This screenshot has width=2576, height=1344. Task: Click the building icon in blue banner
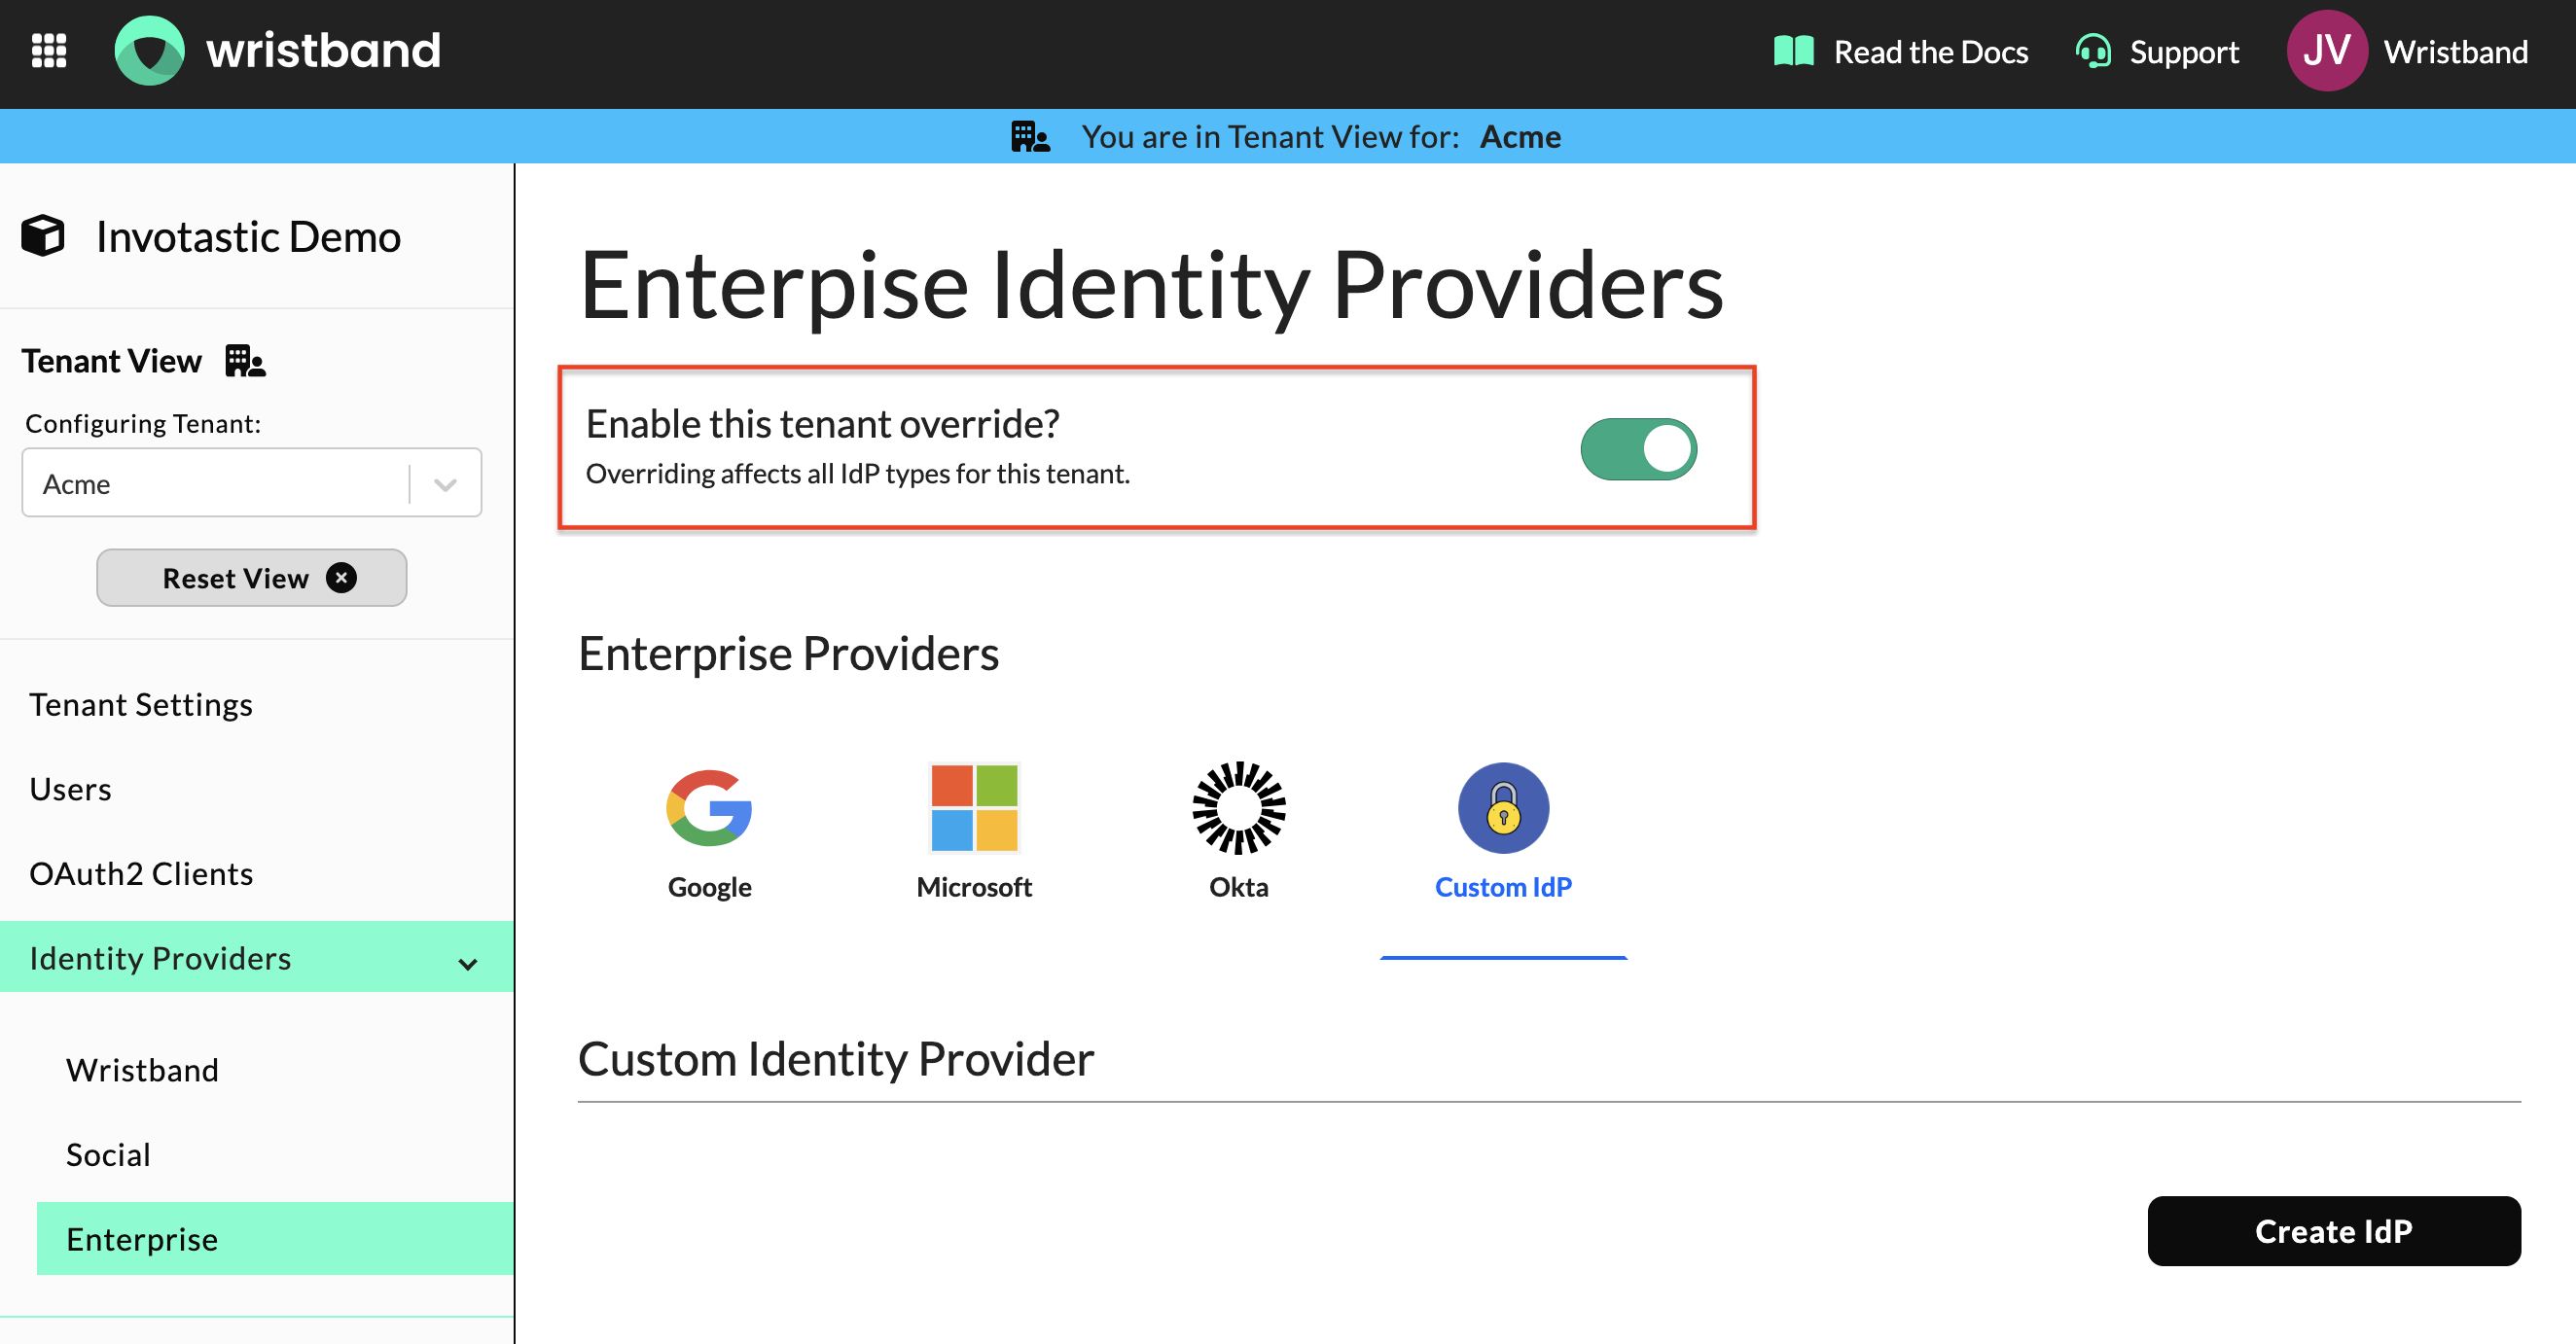[x=1030, y=136]
